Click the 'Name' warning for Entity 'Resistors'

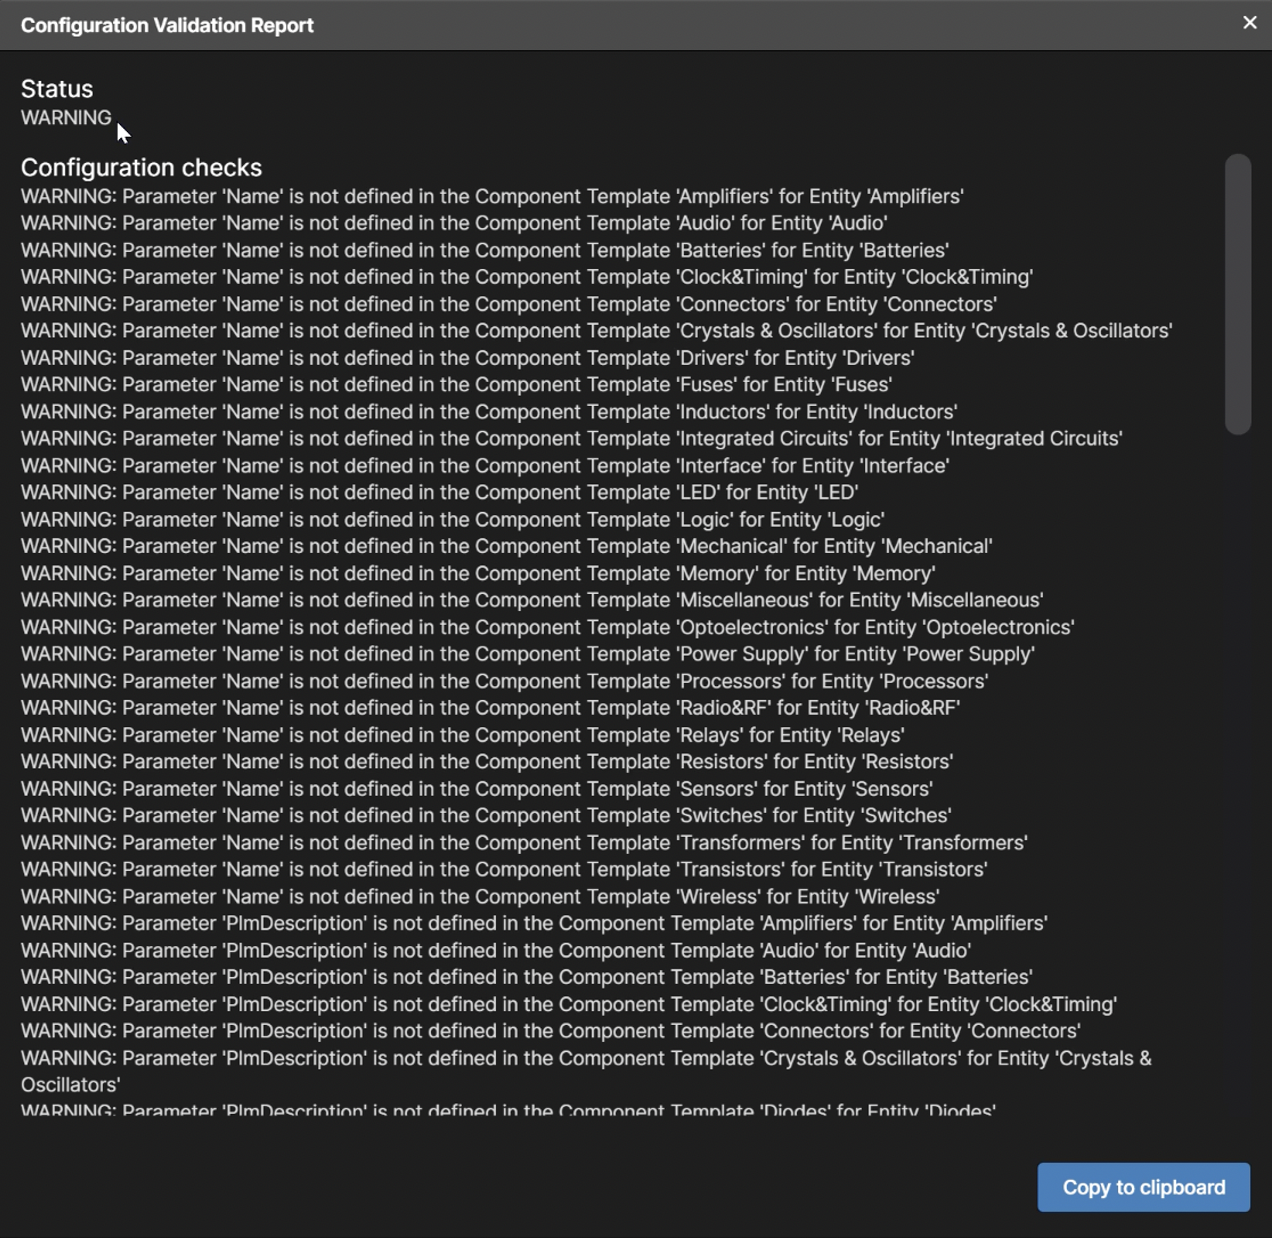tap(488, 762)
